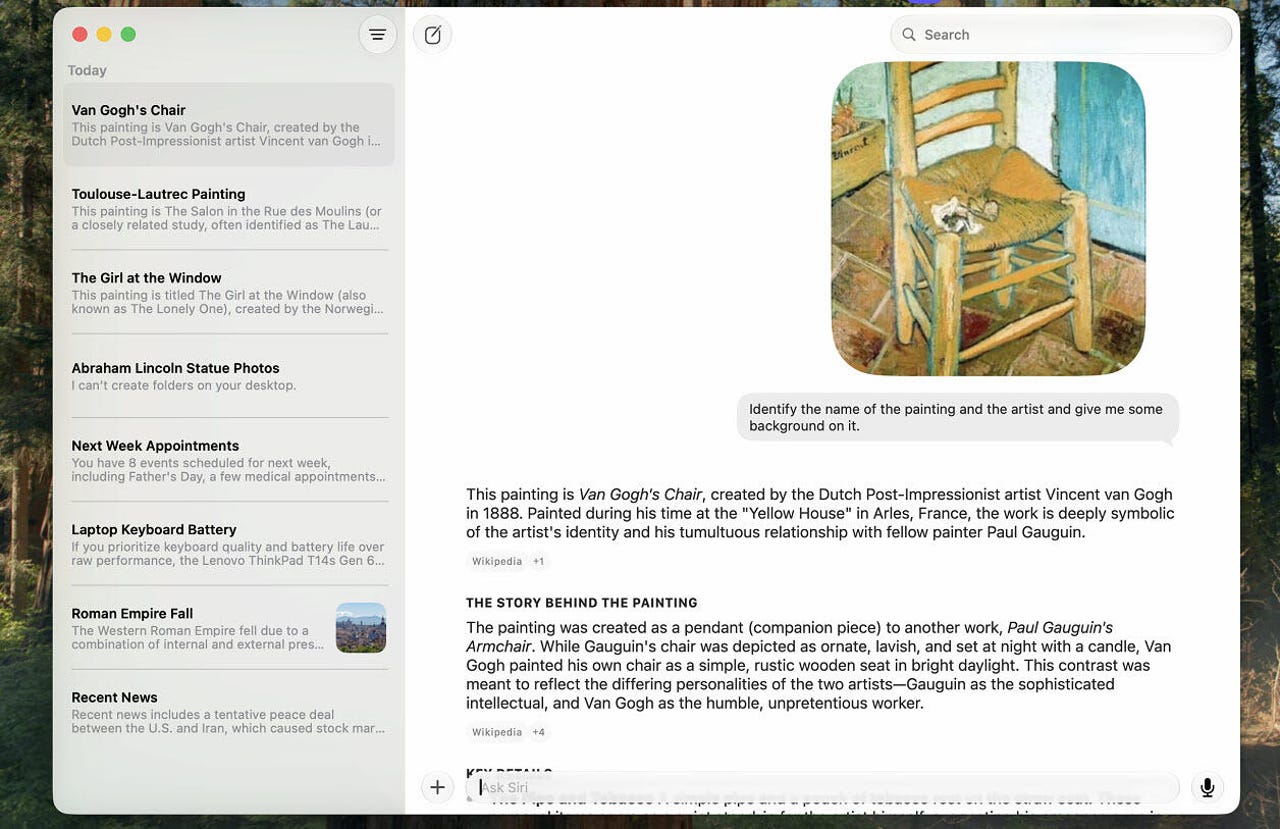Open the conversation filter menu icon
1280x829 pixels.
point(377,35)
